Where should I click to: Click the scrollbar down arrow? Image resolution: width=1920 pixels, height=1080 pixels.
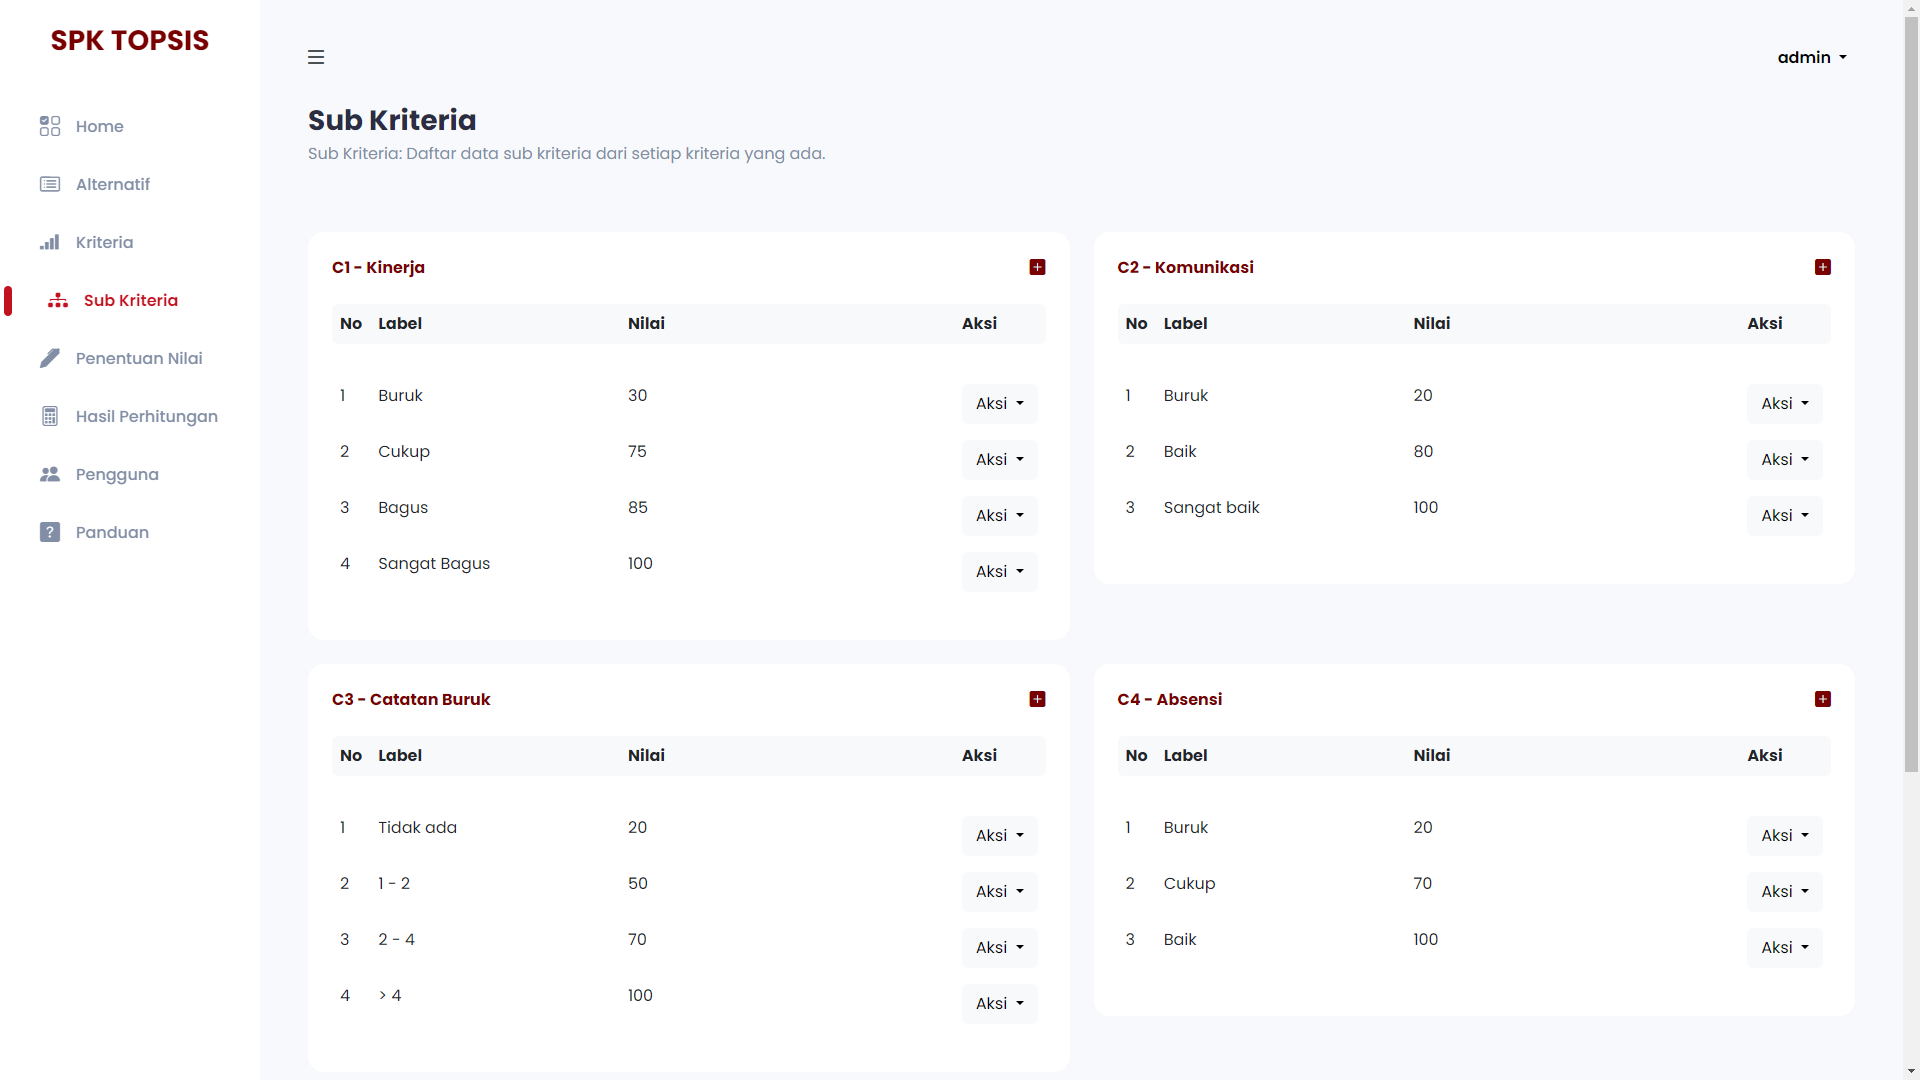[1911, 1071]
